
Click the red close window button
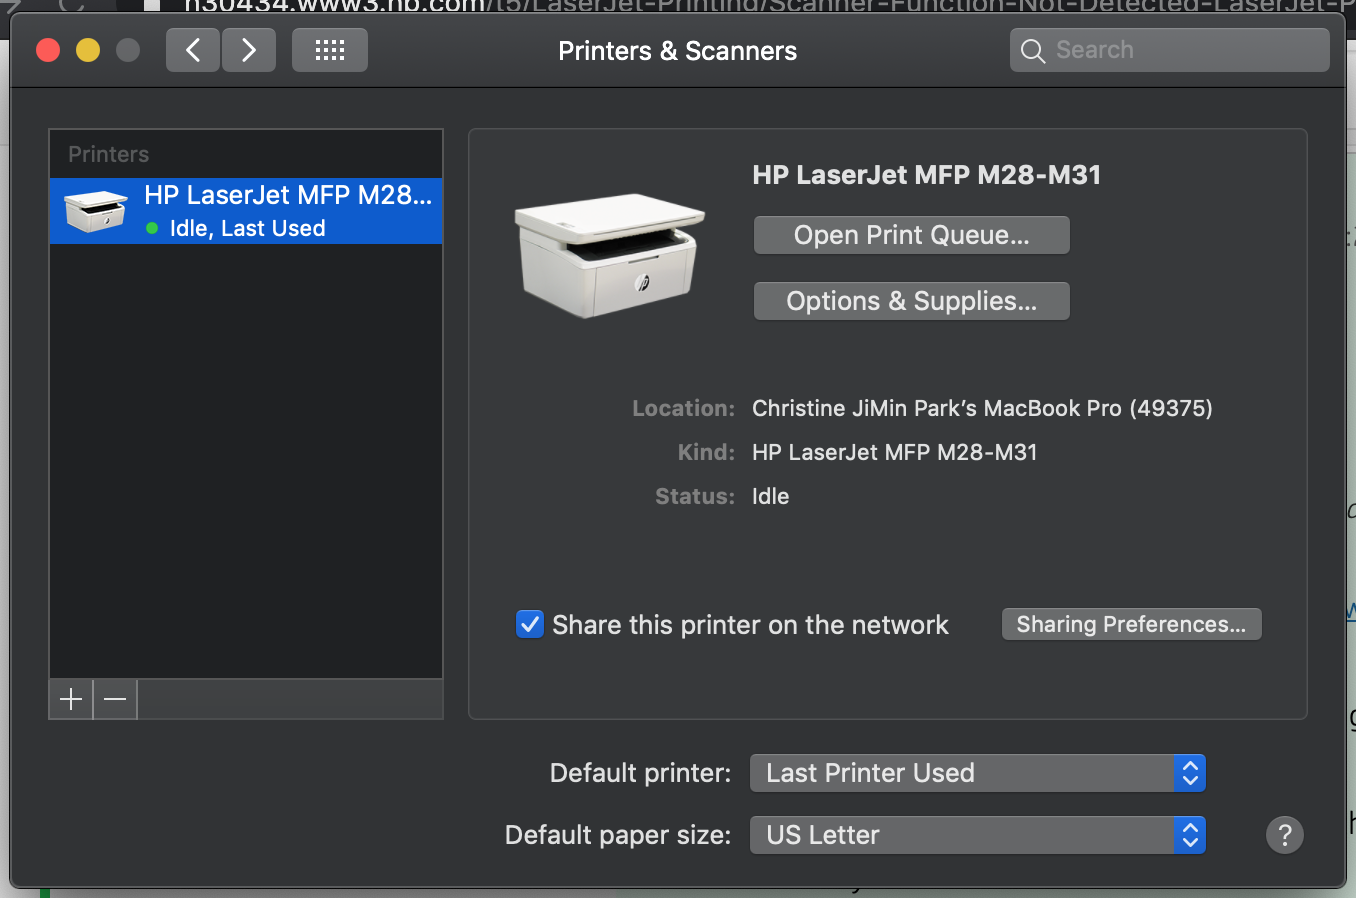(x=48, y=50)
